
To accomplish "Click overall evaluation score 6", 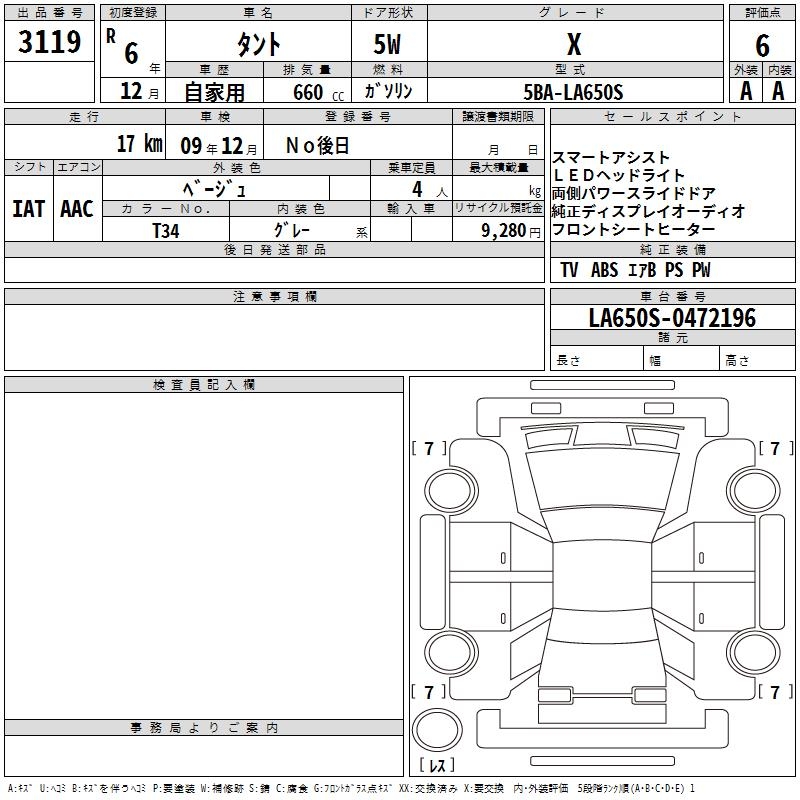I will tap(762, 45).
